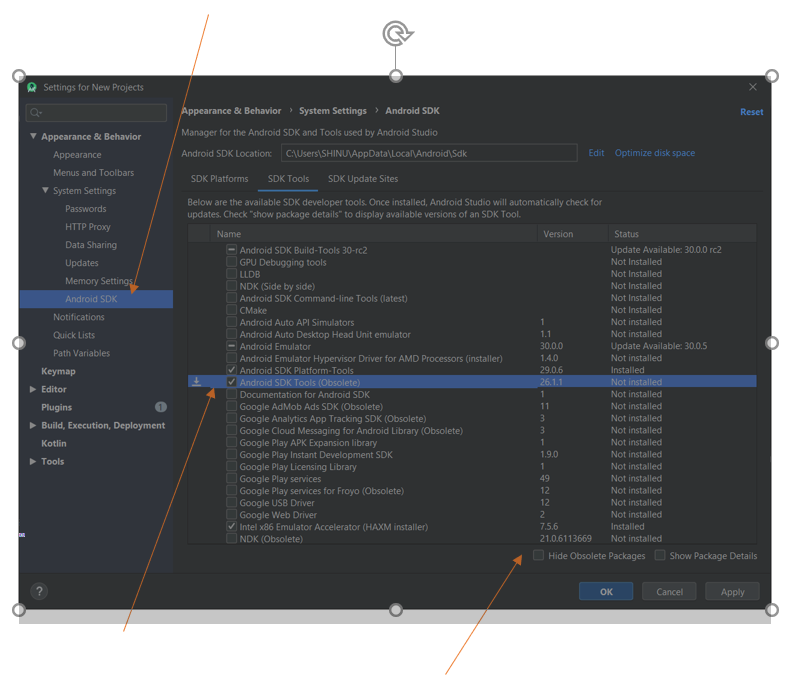Open Data Sharing settings
The width and height of the screenshot is (786, 678).
pos(91,245)
